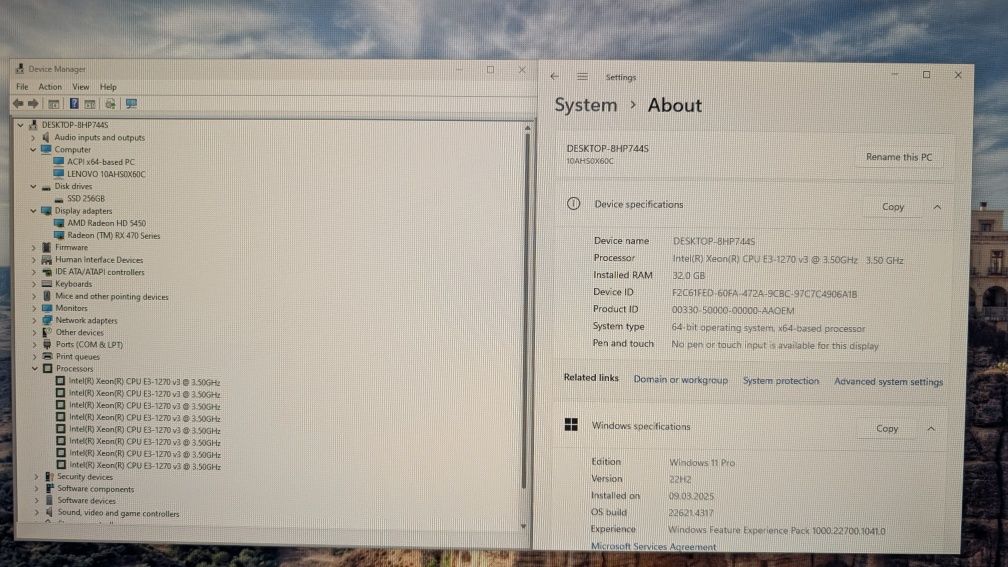The width and height of the screenshot is (1008, 567).
Task: Click the Forward arrow in Device Manager toolbar
Action: 33,104
